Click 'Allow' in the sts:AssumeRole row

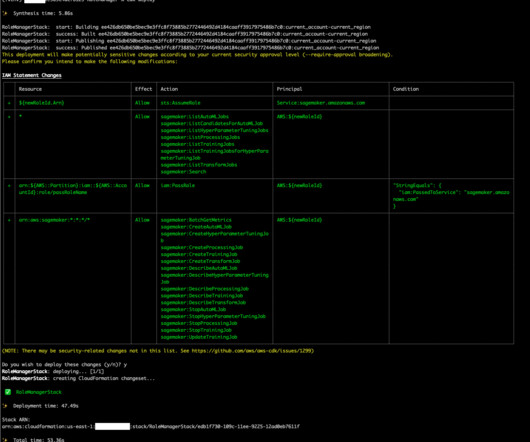(x=142, y=103)
